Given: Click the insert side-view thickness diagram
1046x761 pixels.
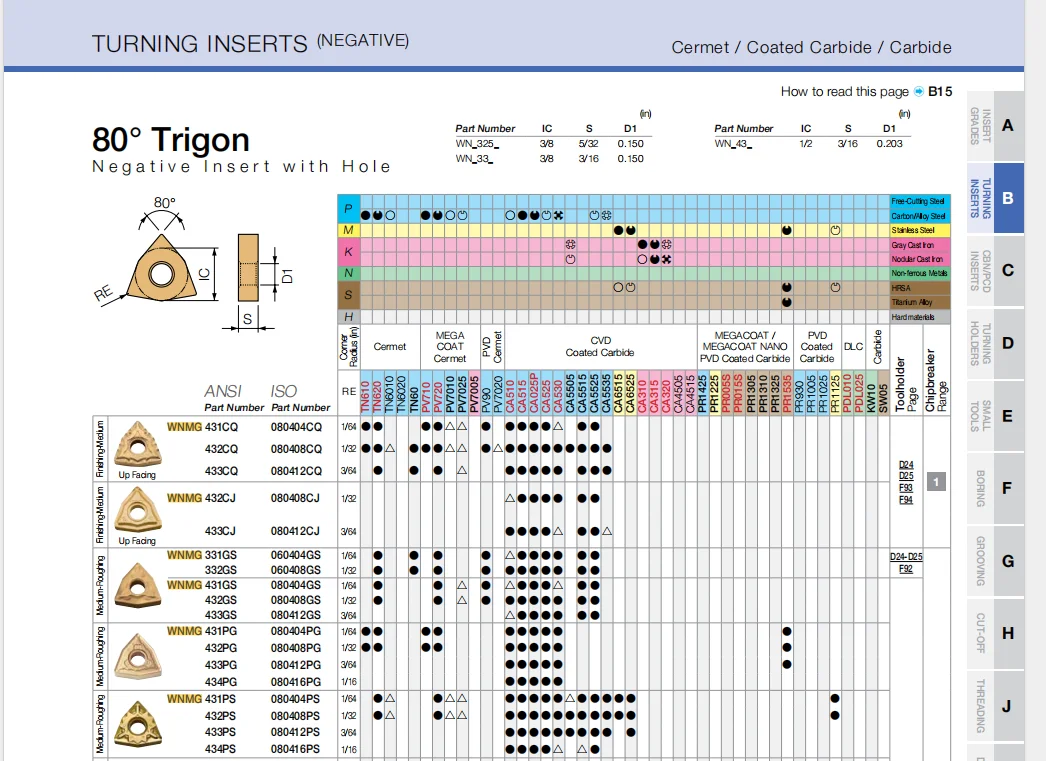Looking at the screenshot, I should coord(248,268).
